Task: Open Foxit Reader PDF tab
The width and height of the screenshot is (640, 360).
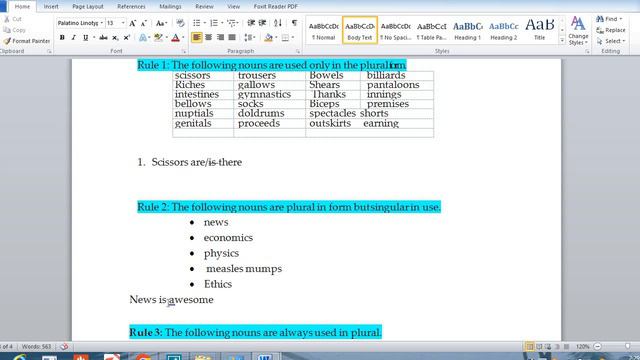Action: pyautogui.click(x=276, y=7)
